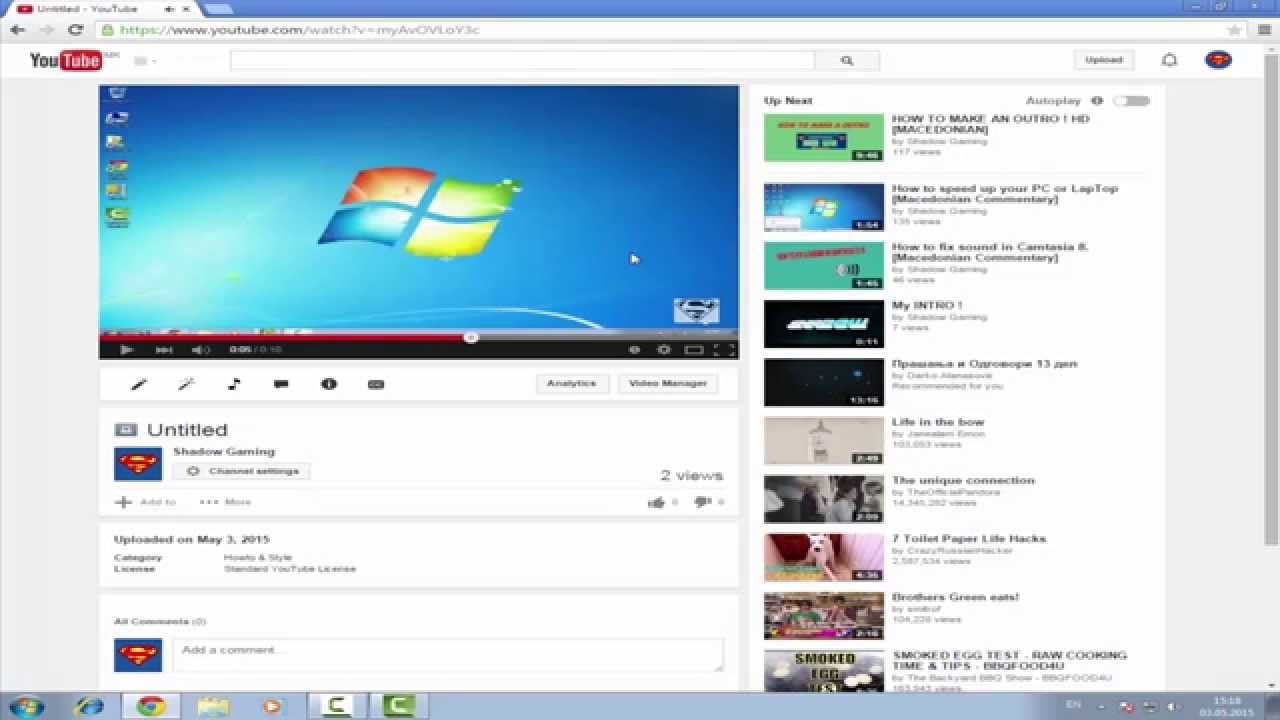The height and width of the screenshot is (720, 1280).
Task: Click the Upload button
Action: coord(1104,60)
